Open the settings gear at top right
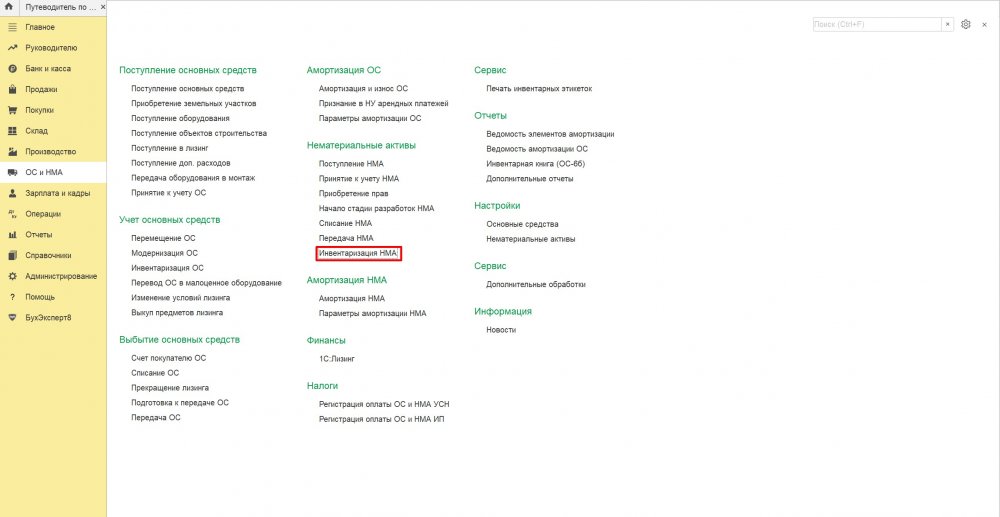This screenshot has width=1000, height=517. pyautogui.click(x=966, y=24)
